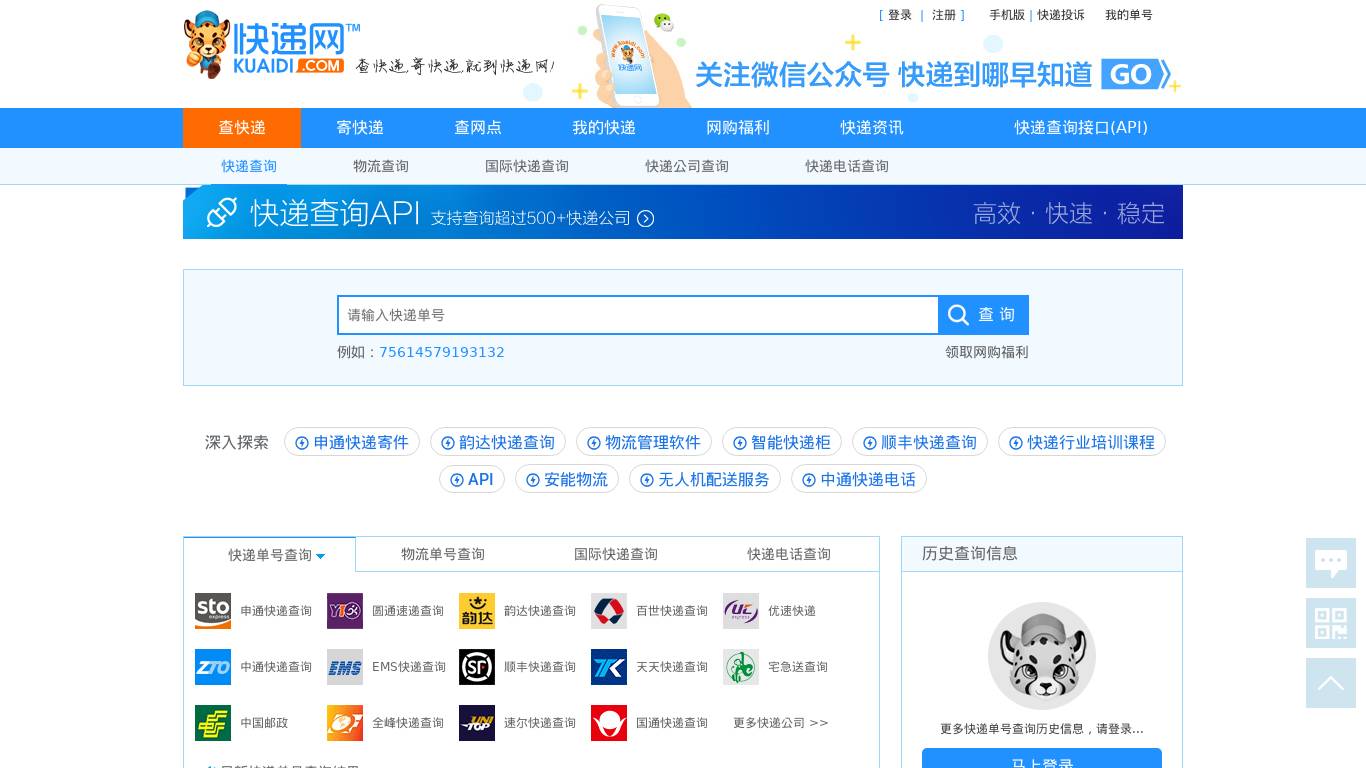Click the back-to-top arrow icon

pos(1330,683)
